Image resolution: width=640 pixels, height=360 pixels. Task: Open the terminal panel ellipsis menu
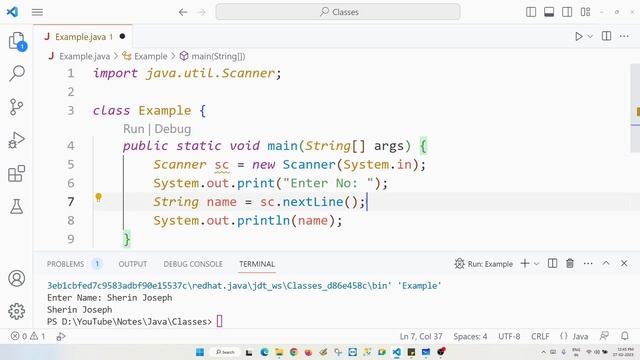588,264
